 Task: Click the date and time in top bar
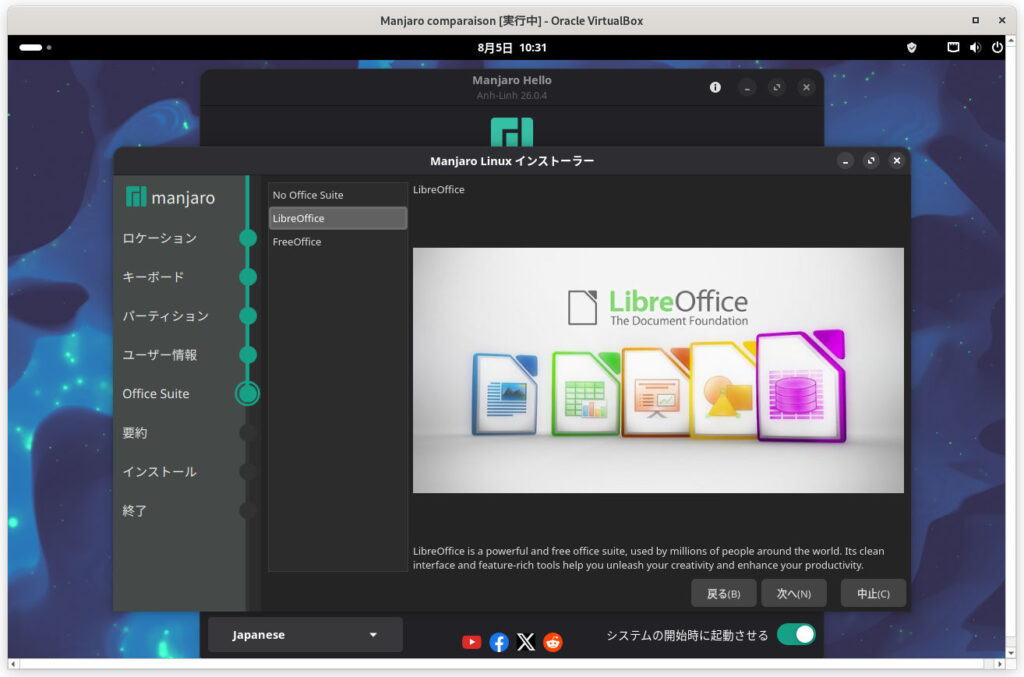(x=512, y=48)
